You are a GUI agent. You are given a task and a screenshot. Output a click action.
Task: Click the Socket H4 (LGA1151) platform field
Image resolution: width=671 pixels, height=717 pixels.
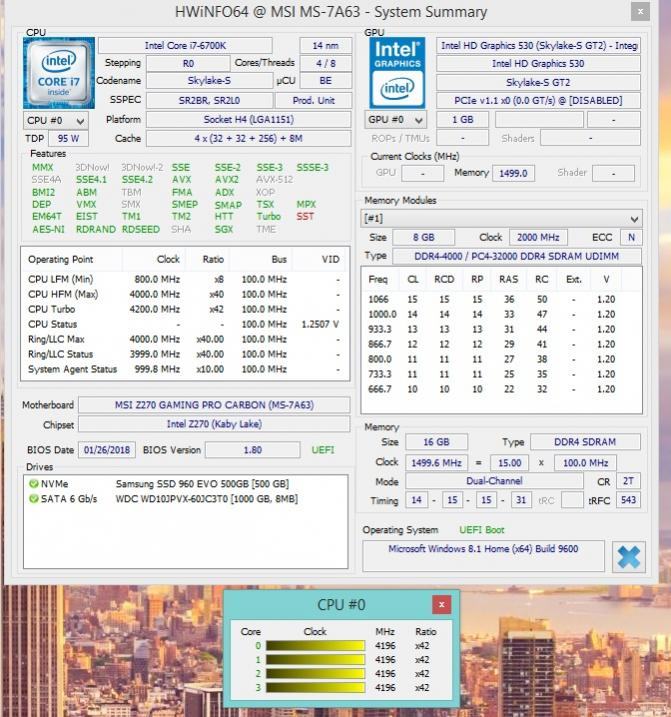tap(248, 120)
